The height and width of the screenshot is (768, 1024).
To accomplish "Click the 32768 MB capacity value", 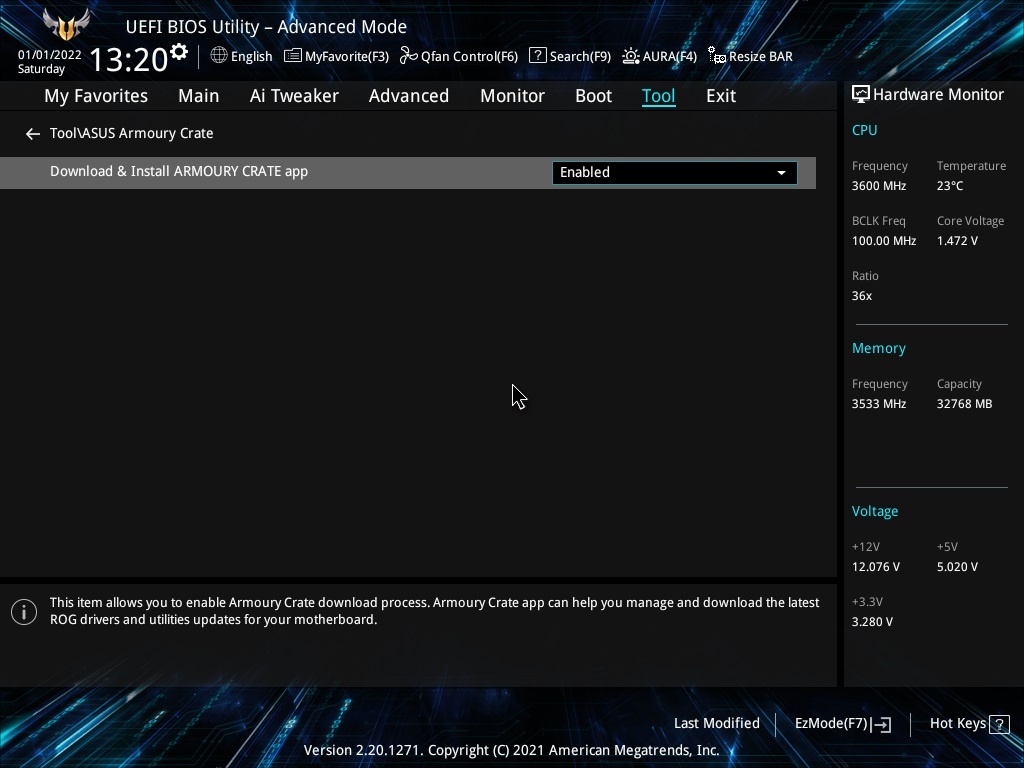I will (964, 404).
